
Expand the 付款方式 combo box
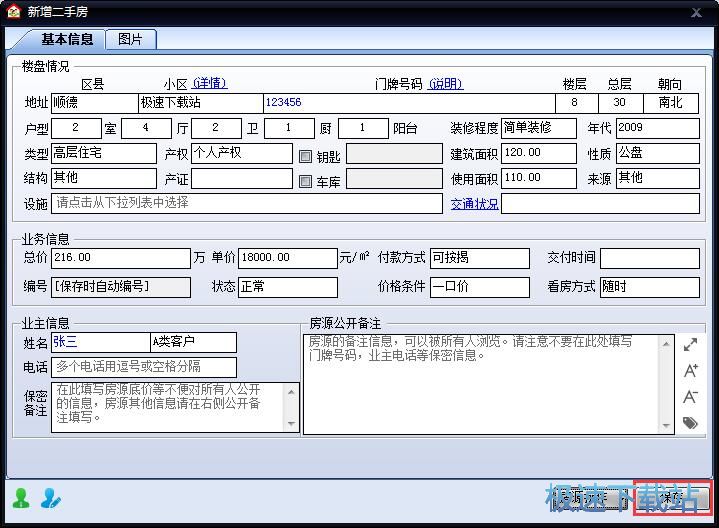point(479,258)
